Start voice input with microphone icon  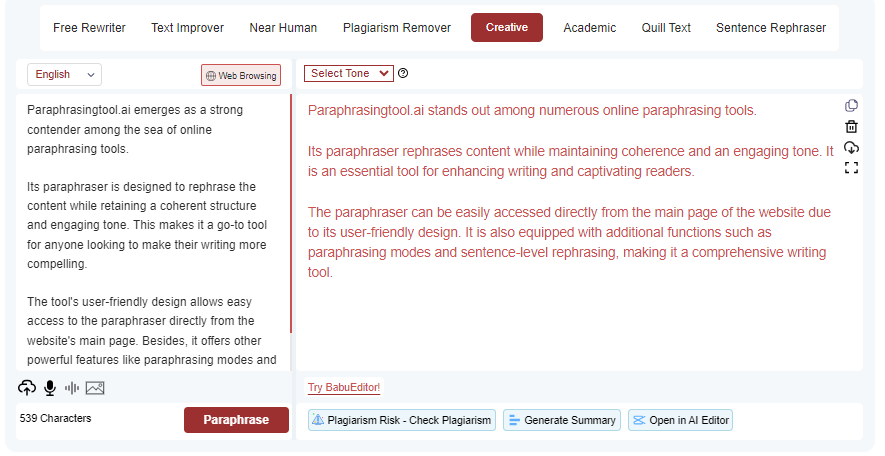50,388
